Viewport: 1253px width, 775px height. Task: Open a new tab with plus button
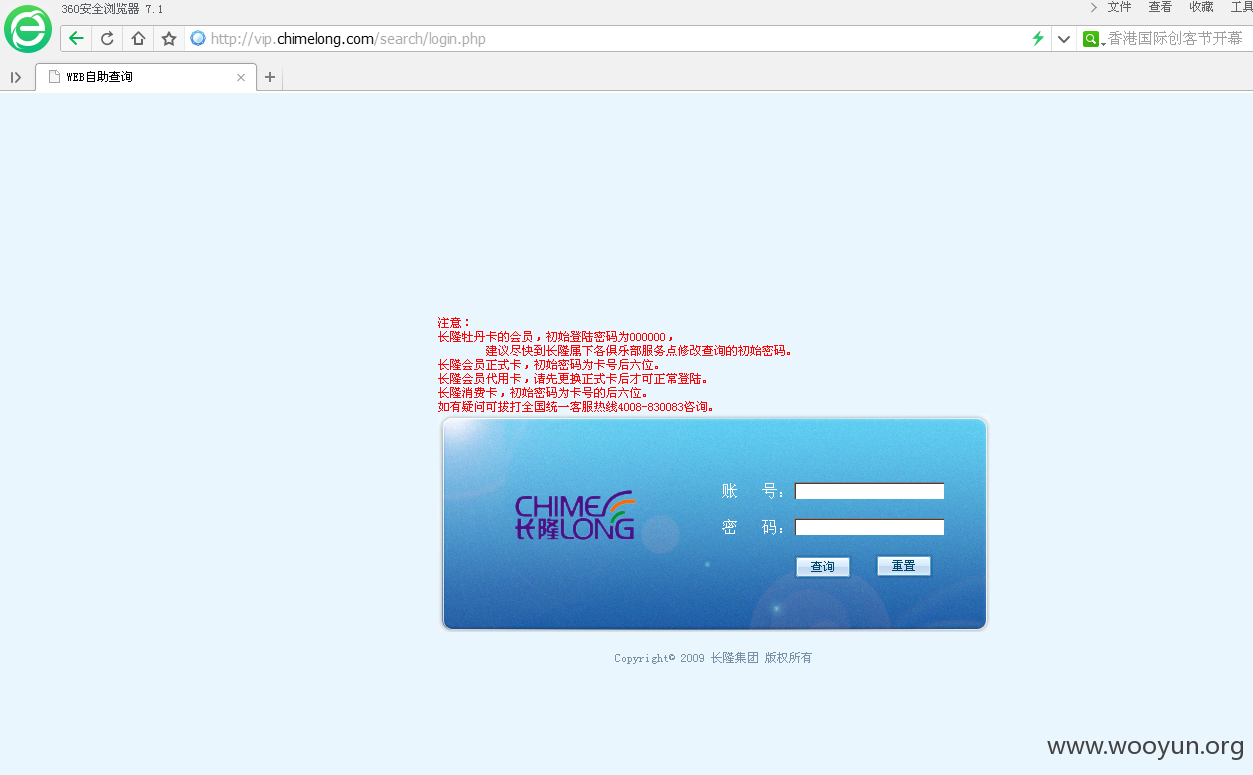click(270, 77)
